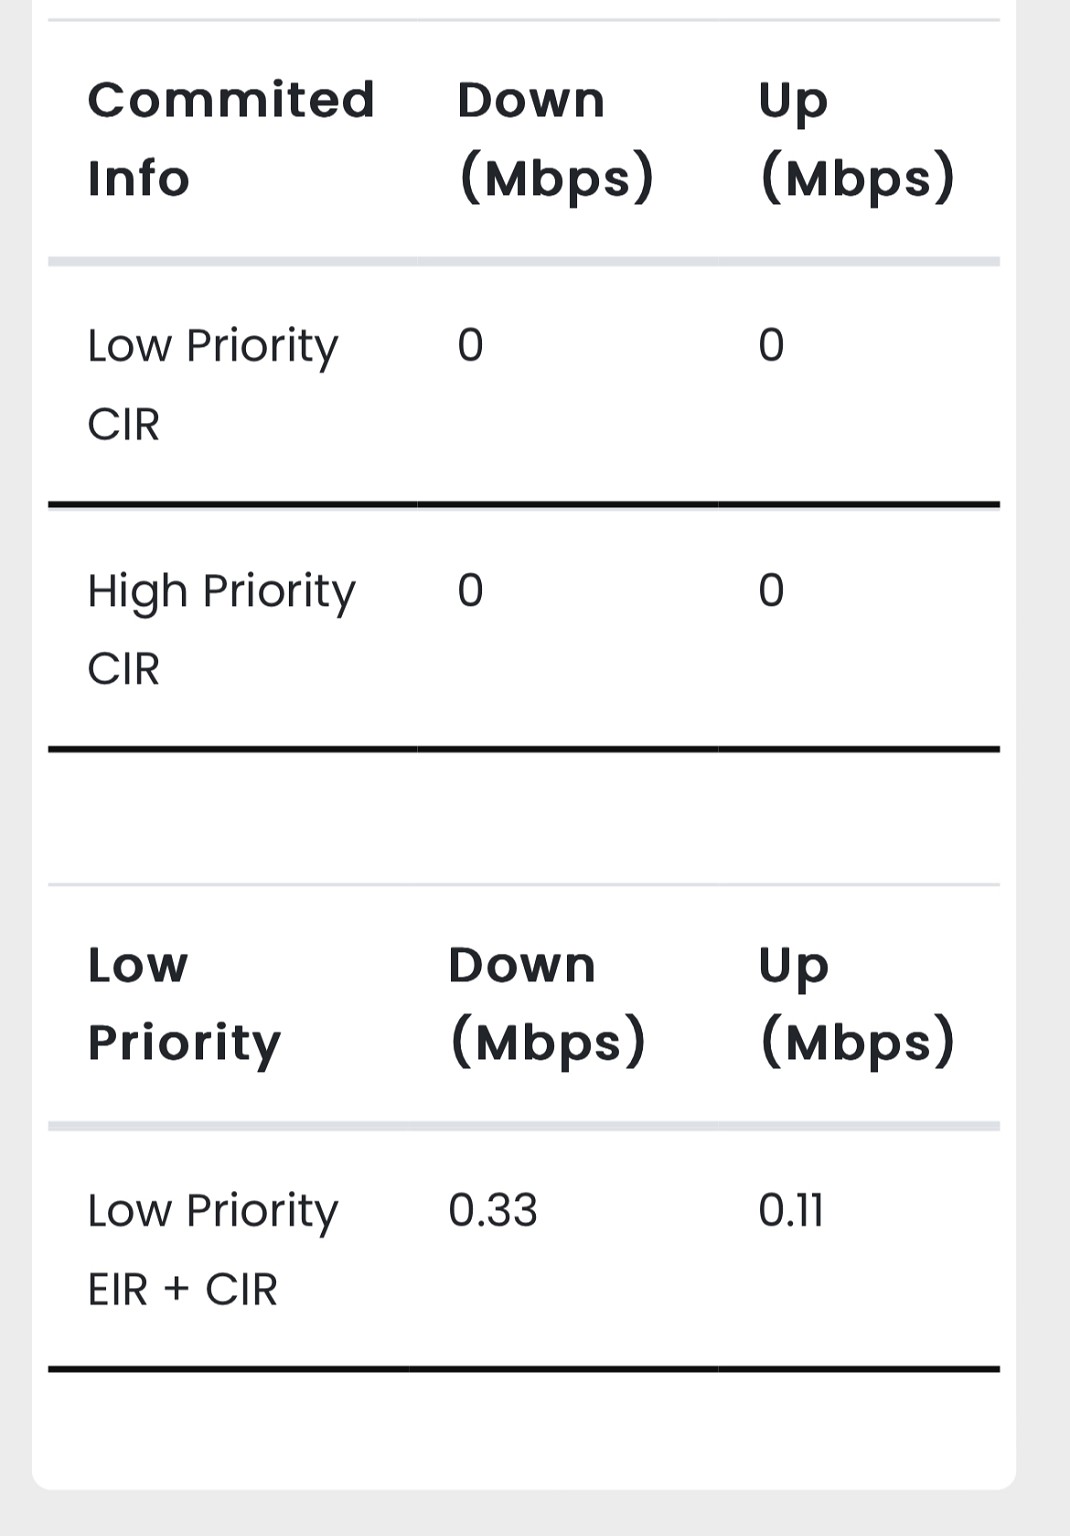Select Up (Mbps) header in Low Priority table

click(857, 1004)
